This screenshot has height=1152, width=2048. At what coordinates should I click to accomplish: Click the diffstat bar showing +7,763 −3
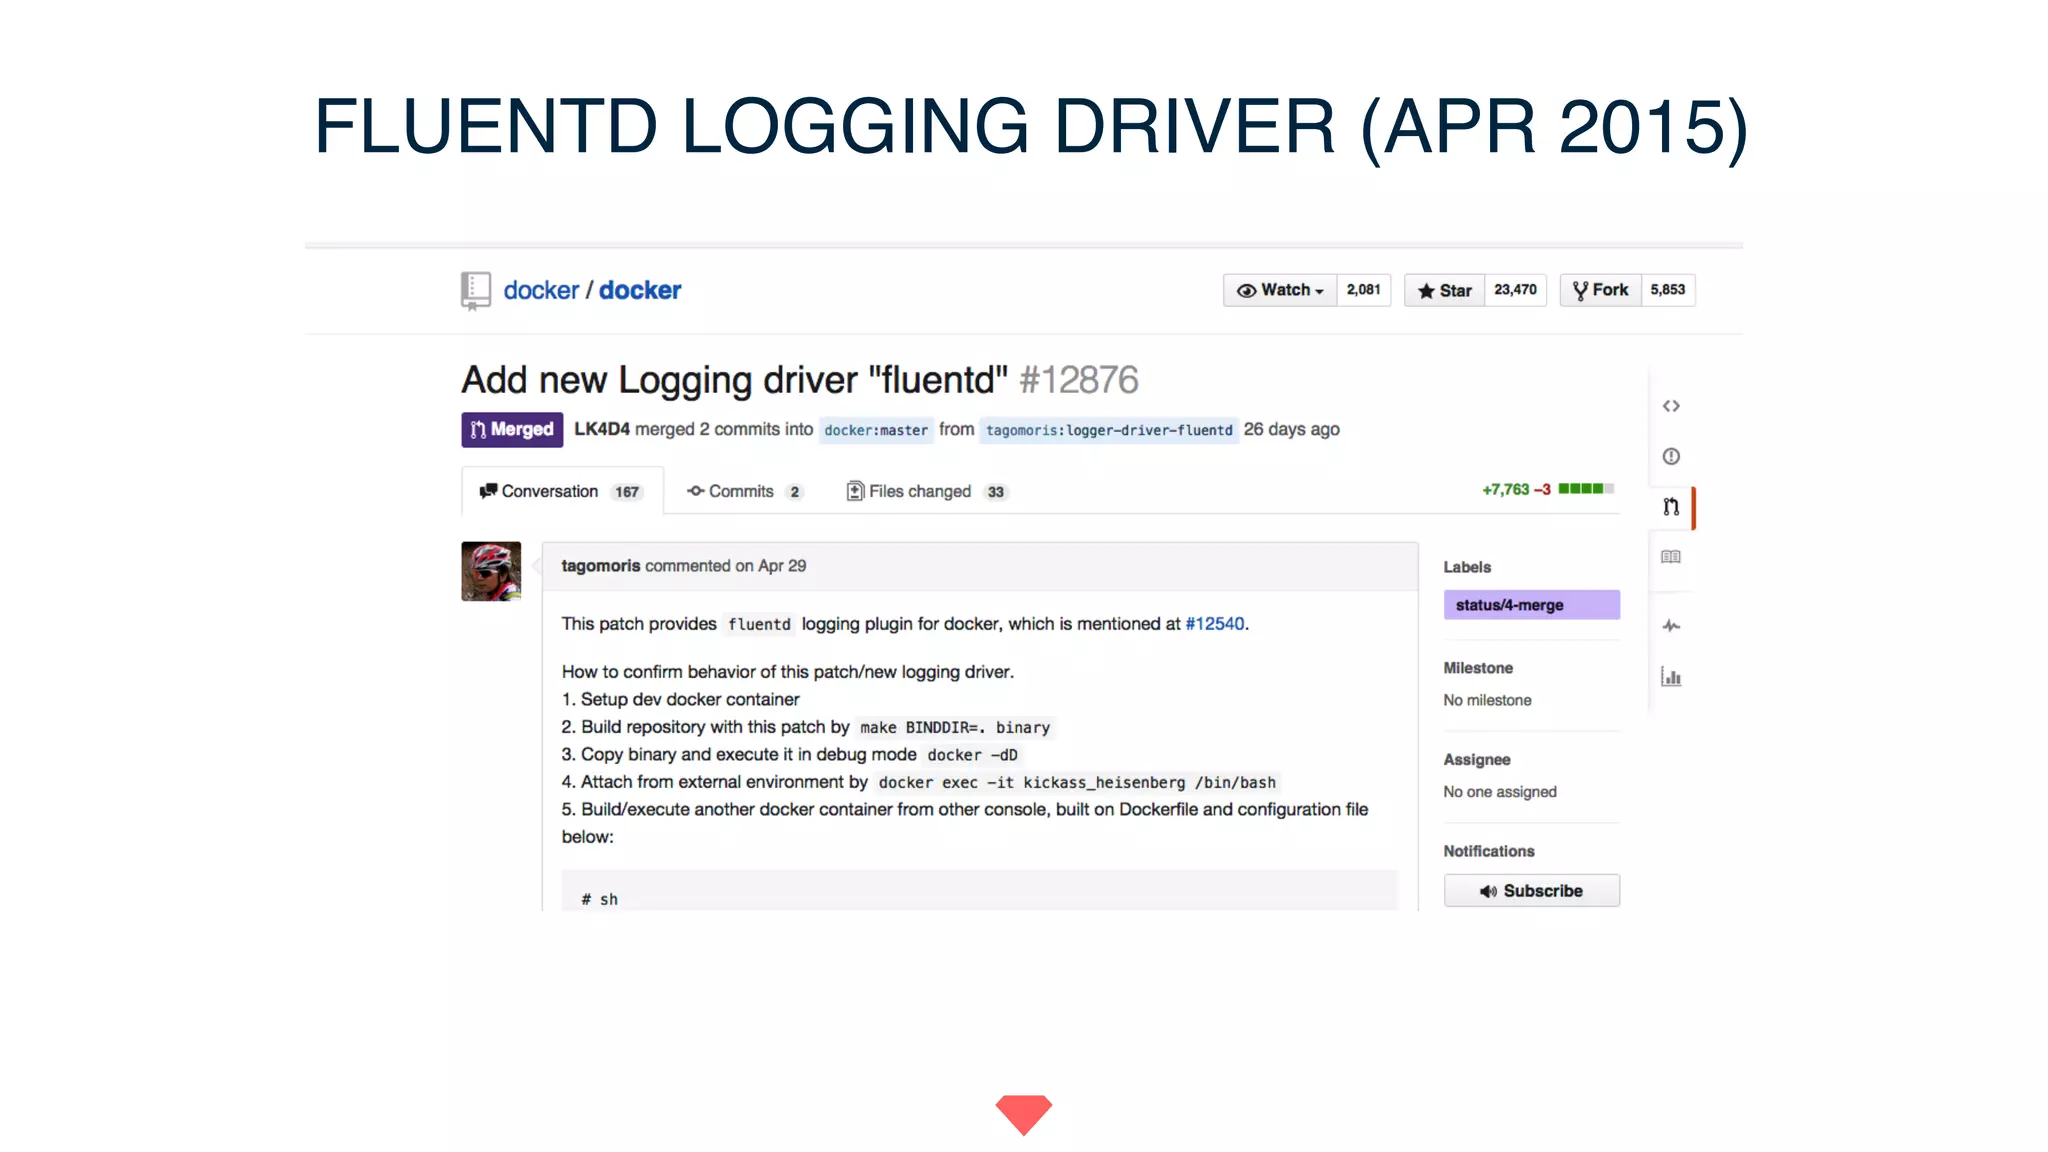(1547, 489)
